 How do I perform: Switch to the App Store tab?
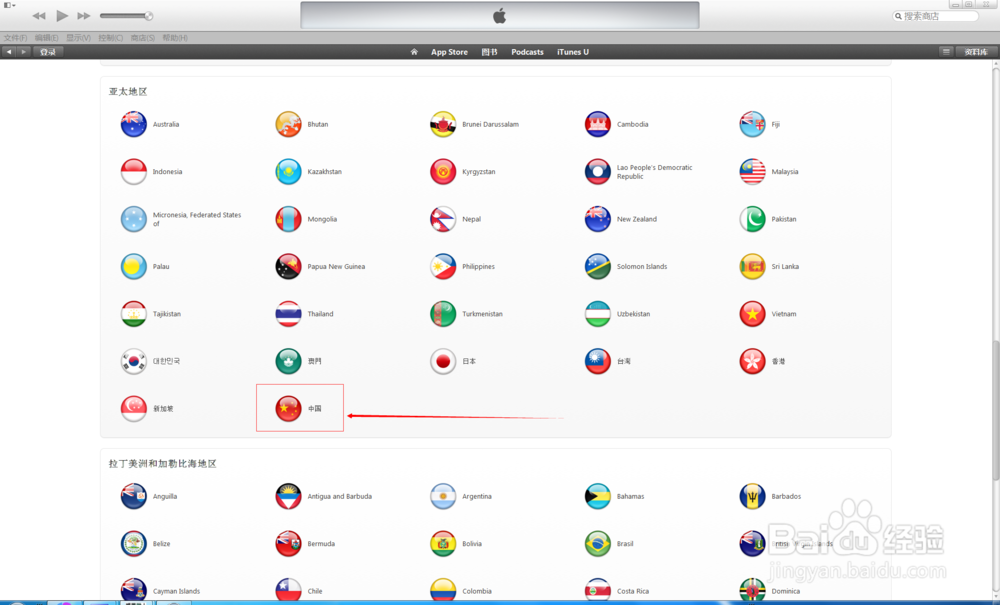pyautogui.click(x=449, y=52)
